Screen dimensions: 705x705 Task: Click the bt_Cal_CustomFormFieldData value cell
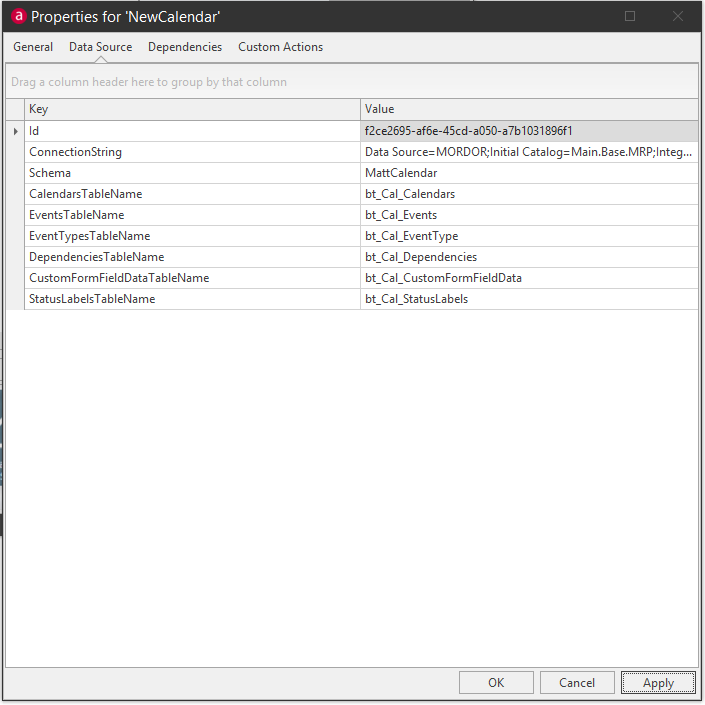click(529, 278)
